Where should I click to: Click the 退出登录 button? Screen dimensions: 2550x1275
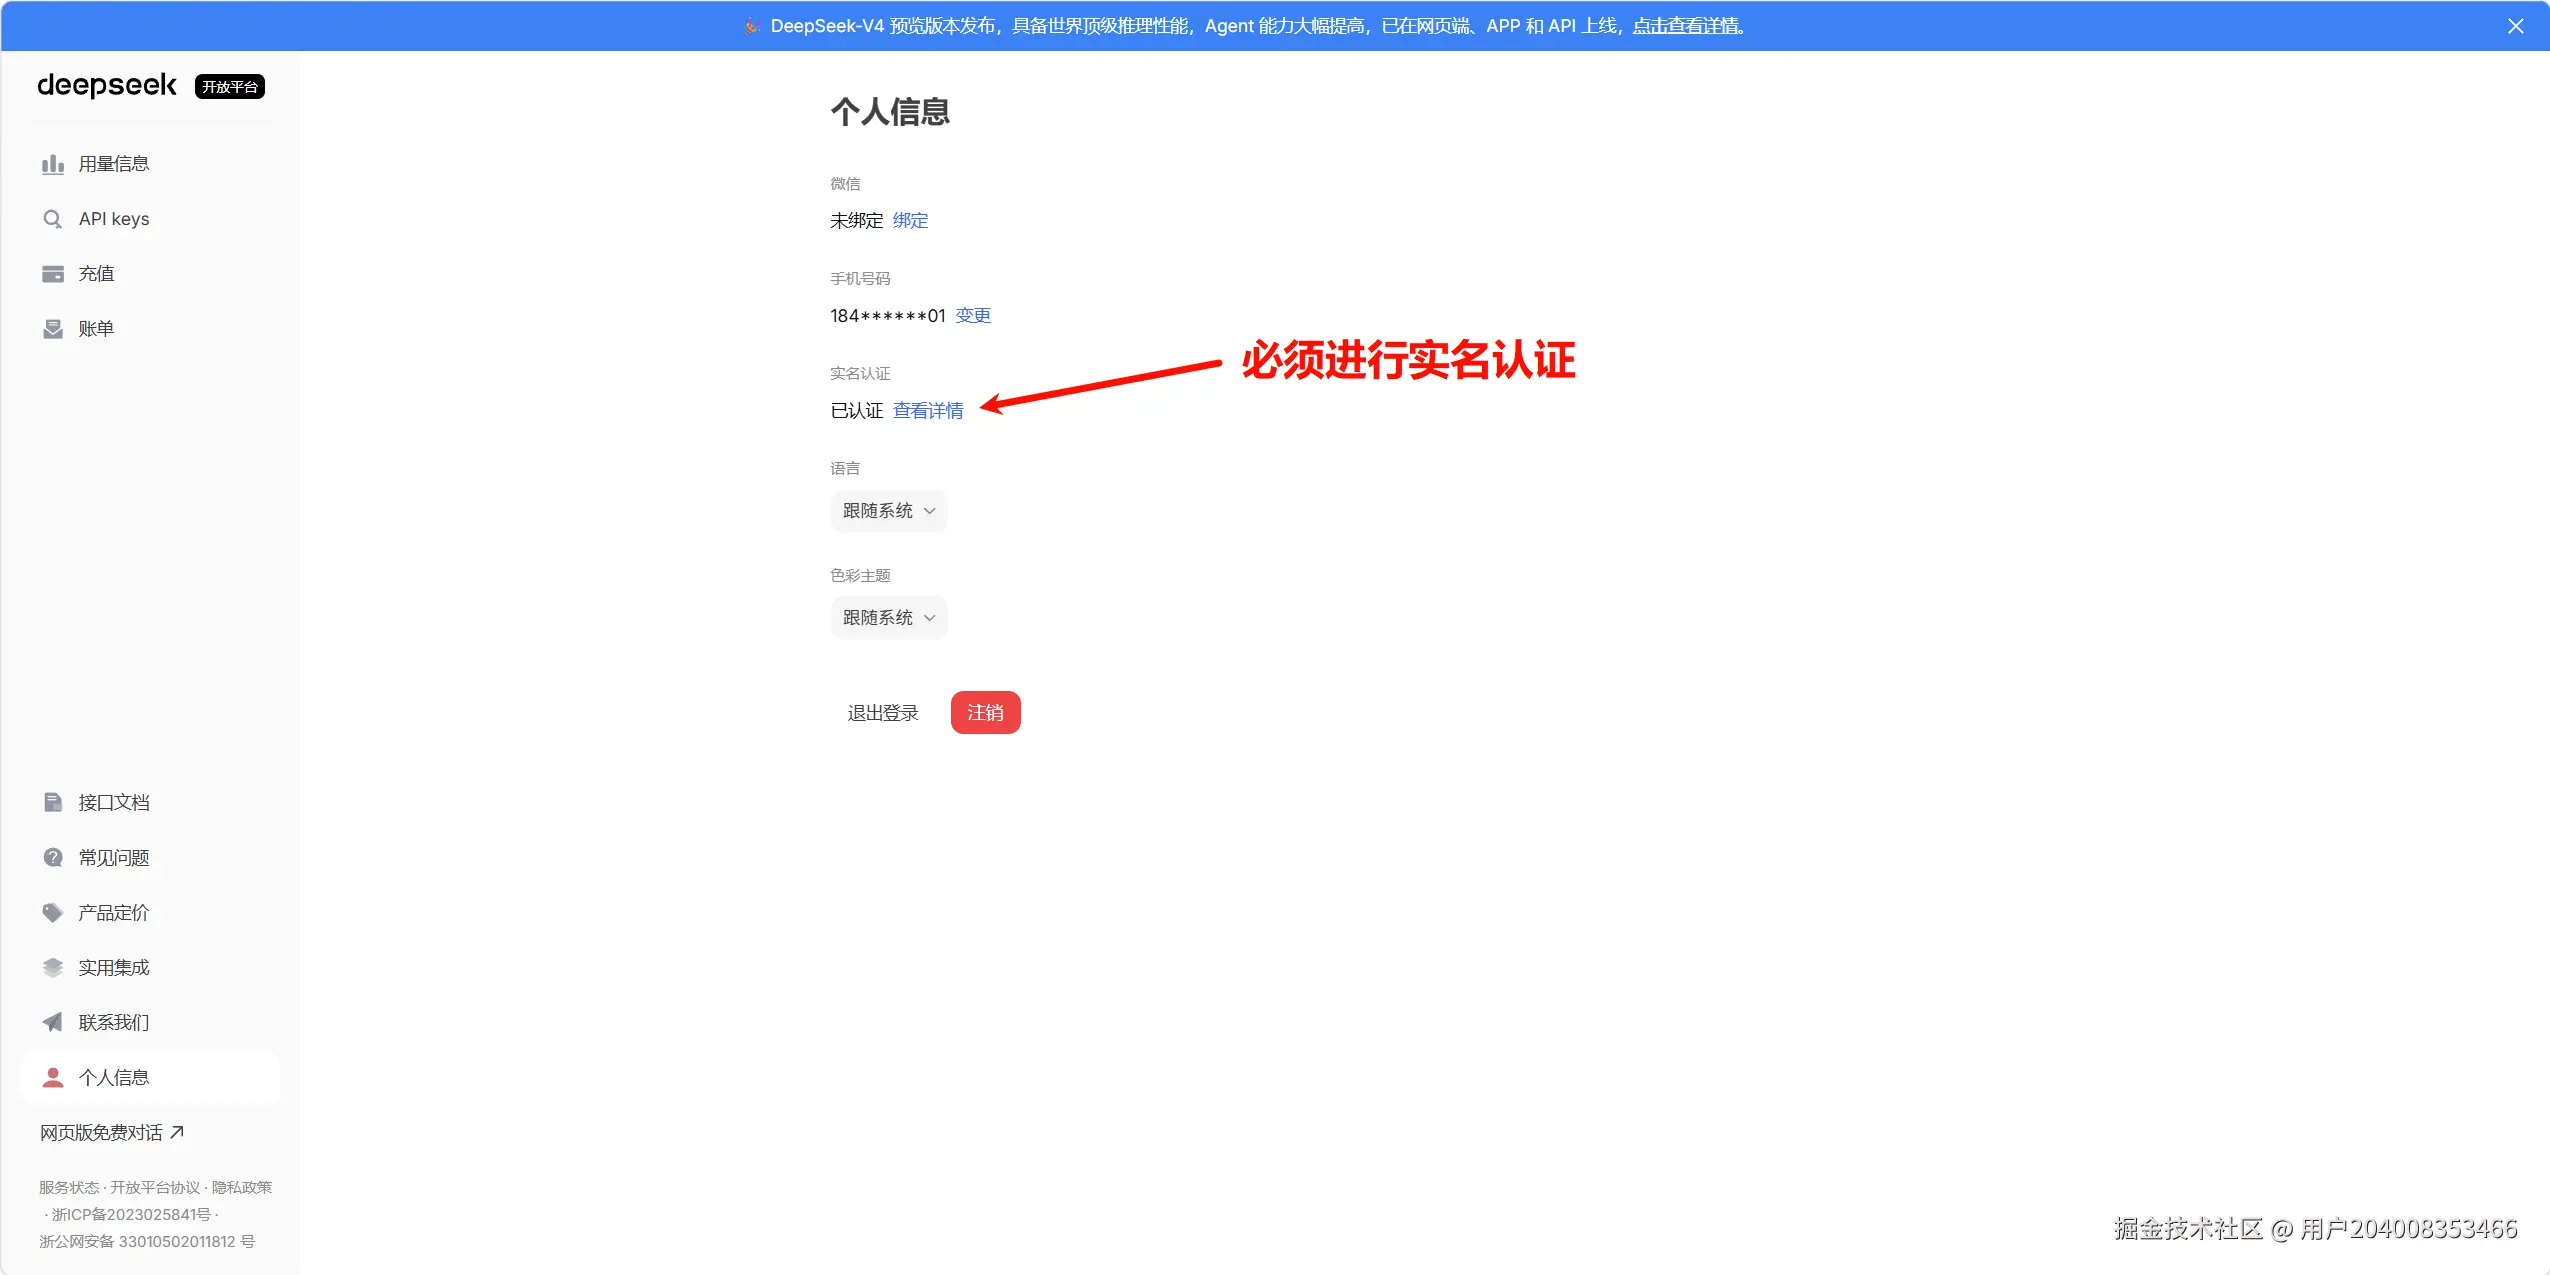[x=883, y=712]
